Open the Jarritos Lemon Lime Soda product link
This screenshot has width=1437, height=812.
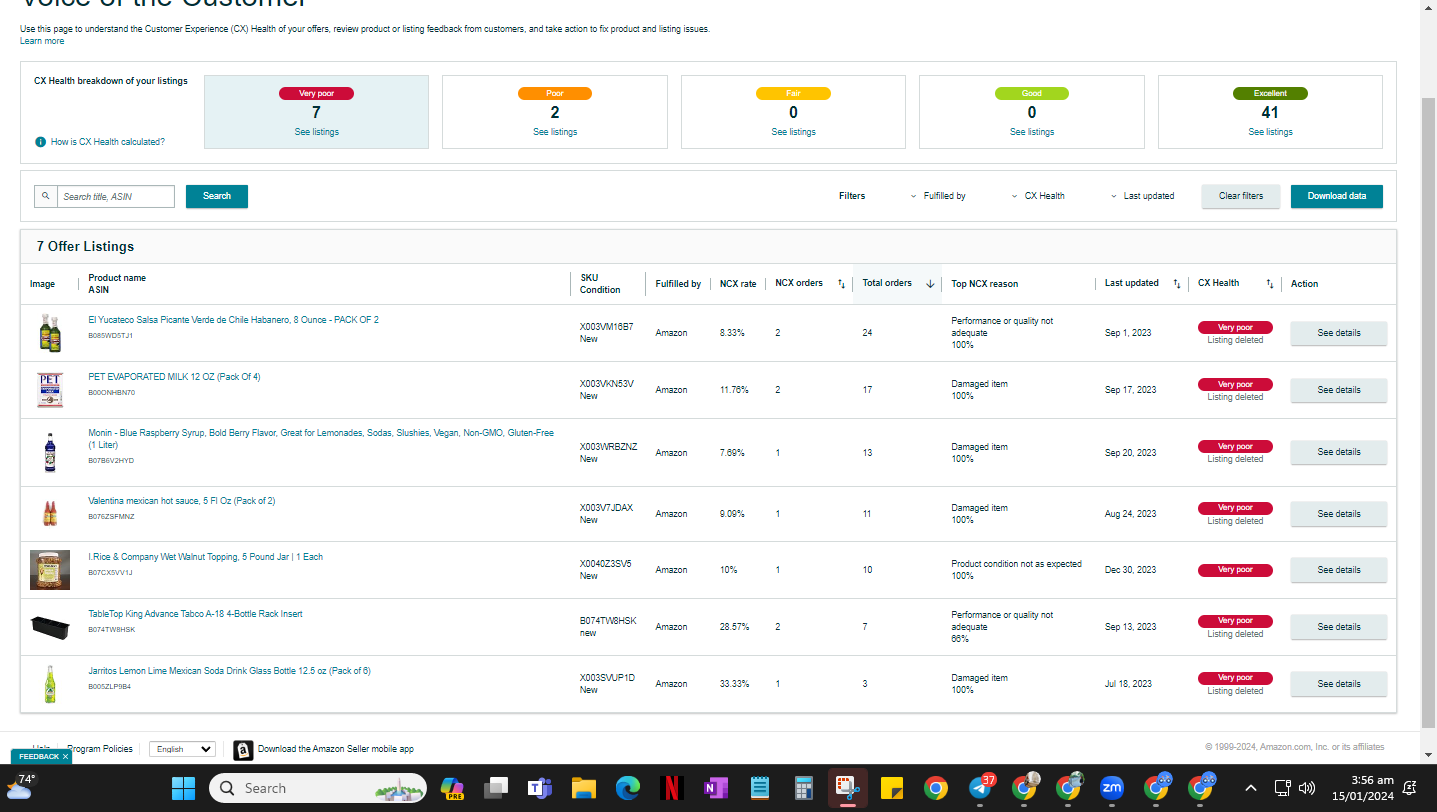(x=229, y=671)
